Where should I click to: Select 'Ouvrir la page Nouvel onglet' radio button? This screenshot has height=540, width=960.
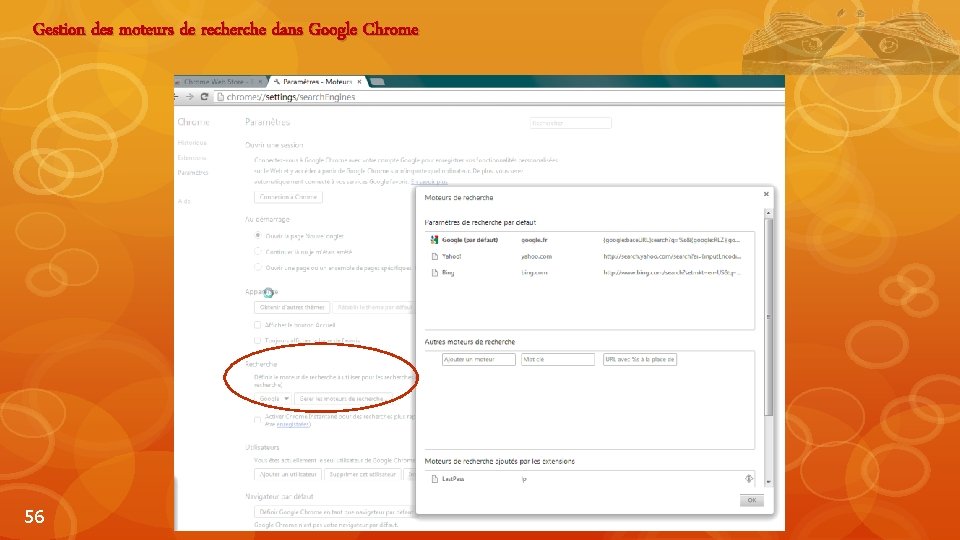tap(258, 235)
